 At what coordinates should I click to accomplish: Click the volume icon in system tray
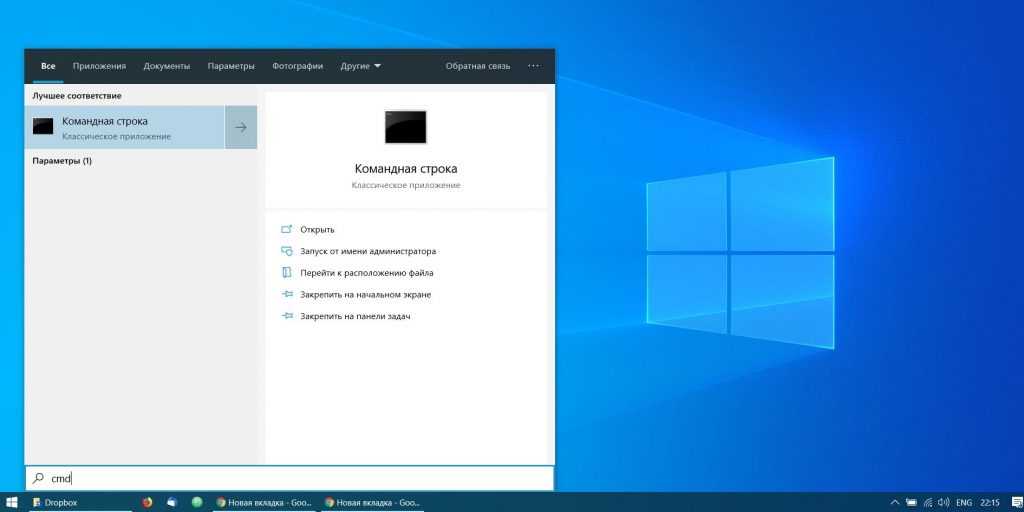point(943,502)
